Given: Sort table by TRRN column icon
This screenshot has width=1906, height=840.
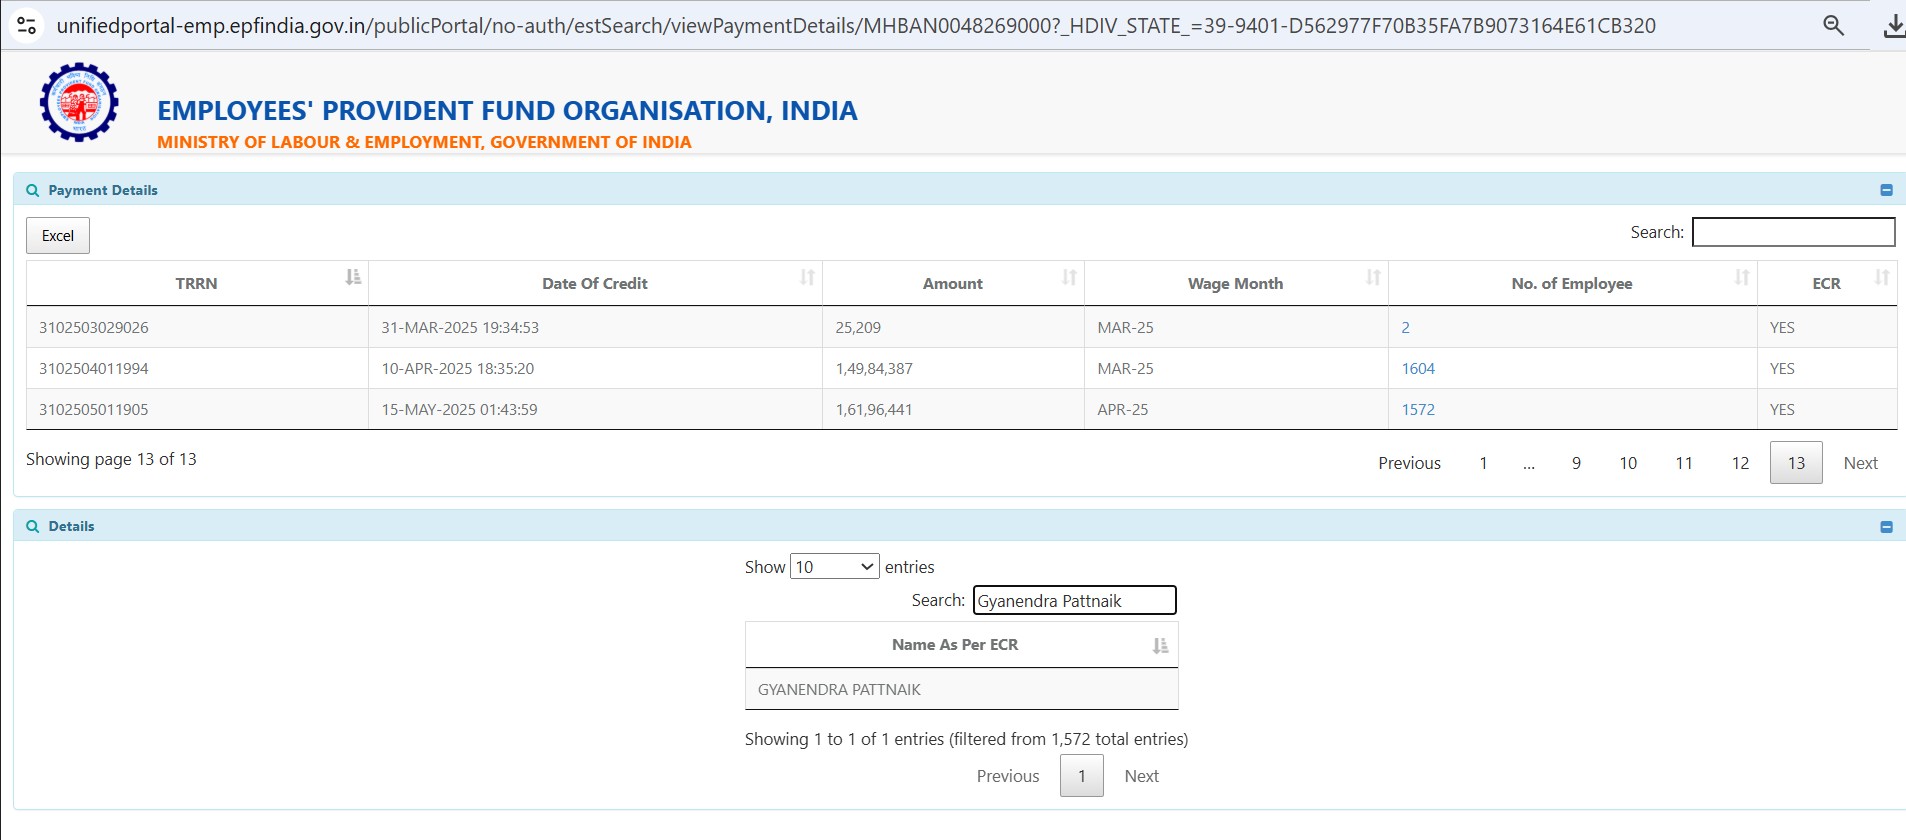Looking at the screenshot, I should [353, 278].
